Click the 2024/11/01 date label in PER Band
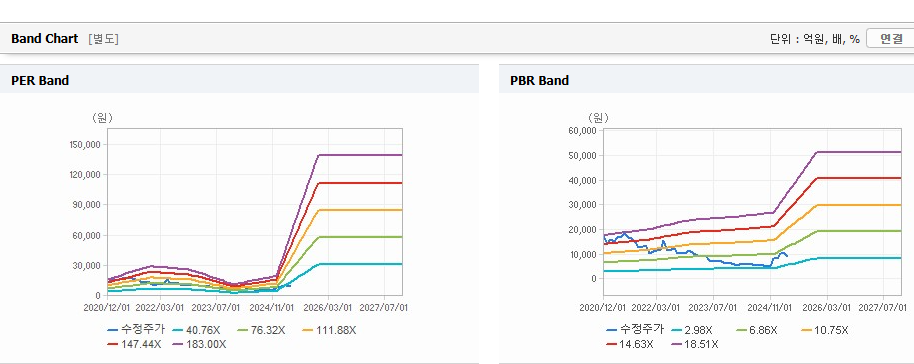 [273, 307]
